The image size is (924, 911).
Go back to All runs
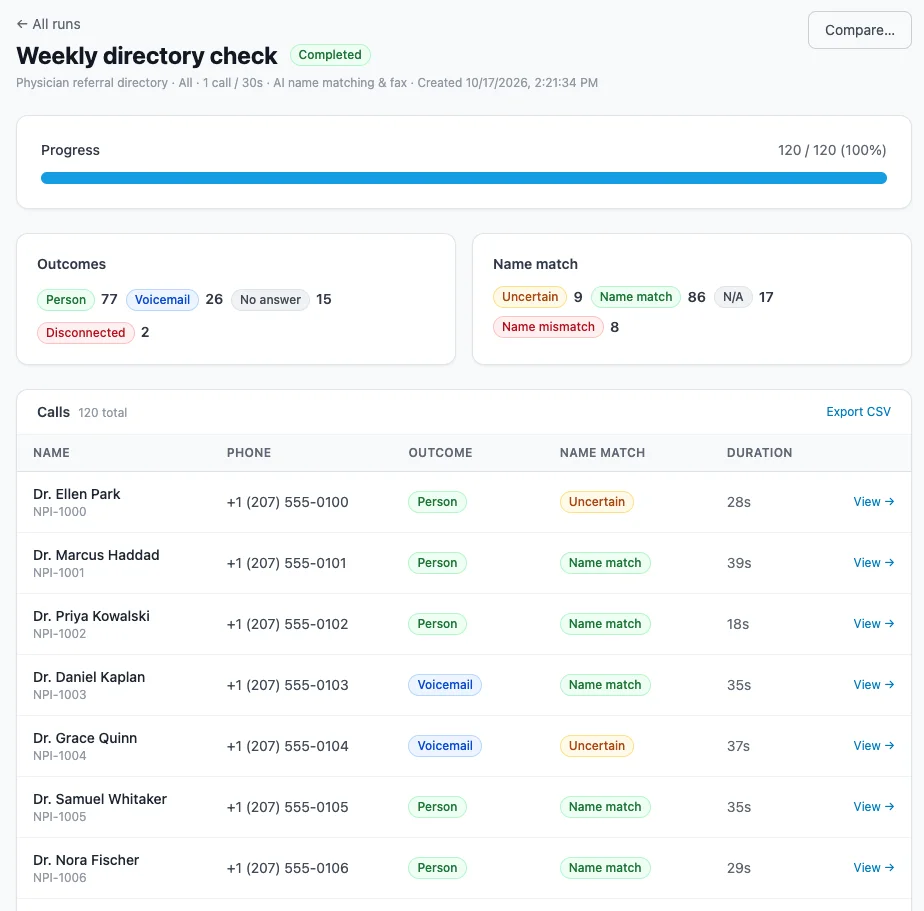[48, 24]
